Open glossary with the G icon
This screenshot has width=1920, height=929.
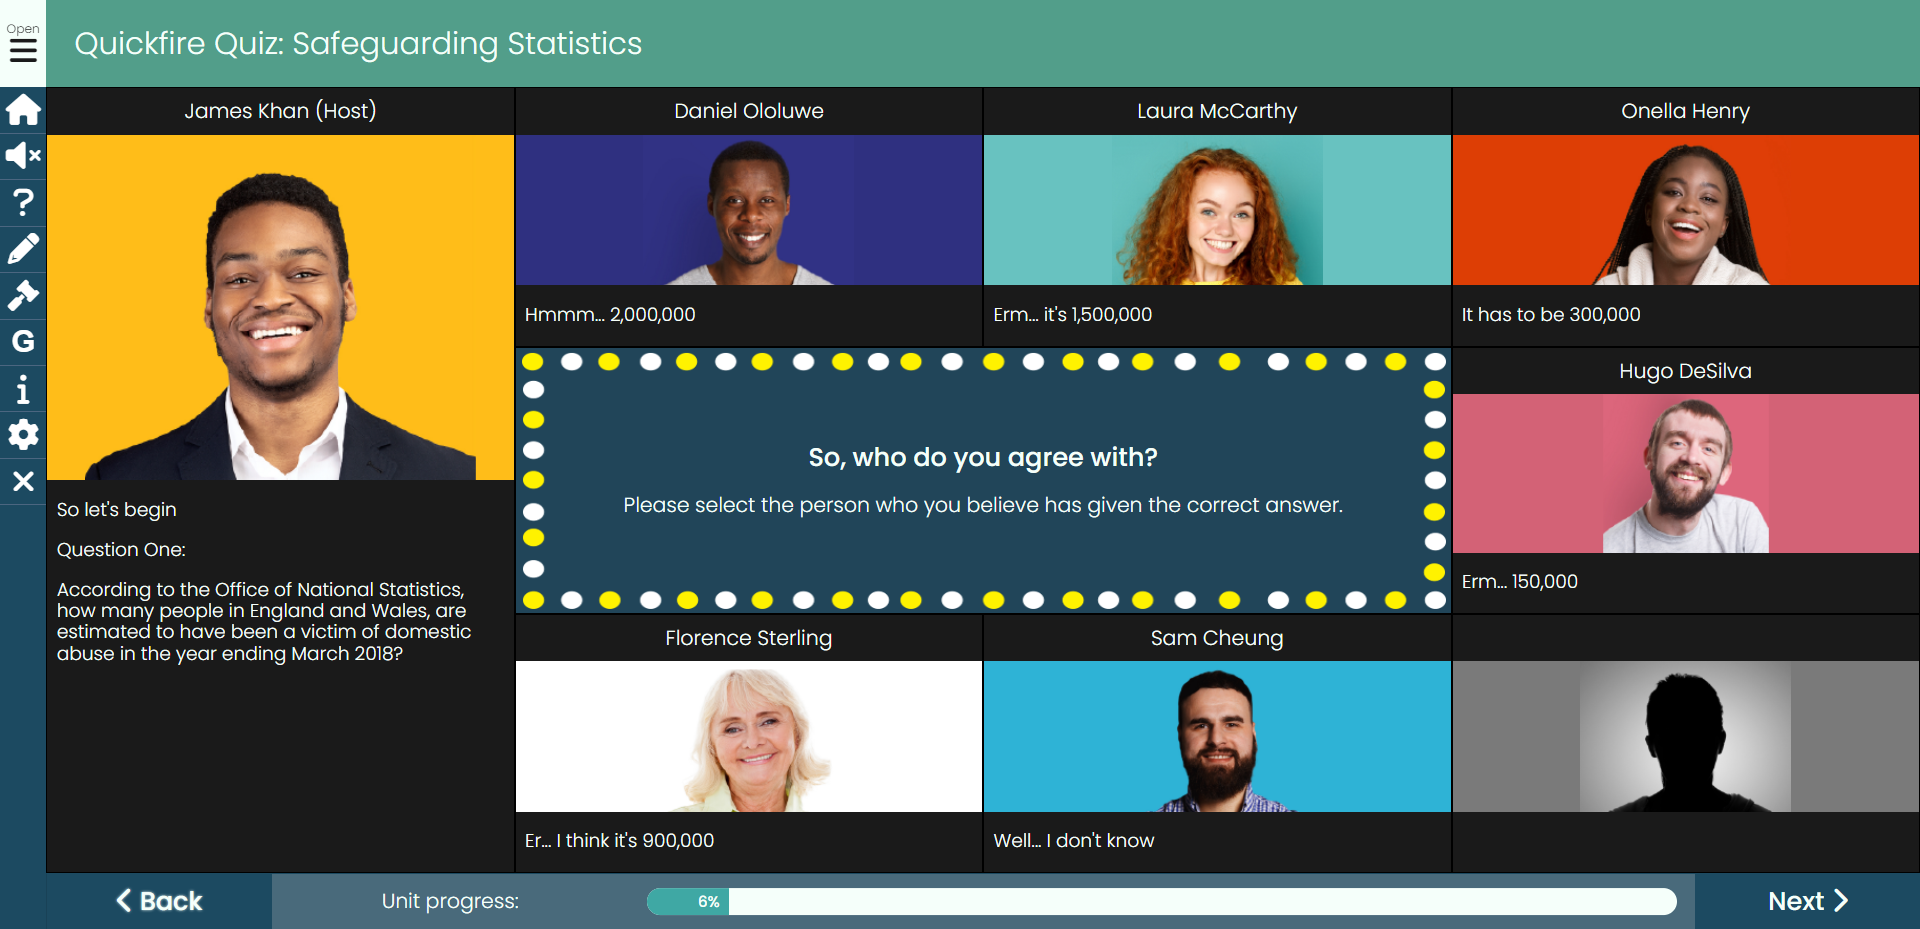click(23, 342)
